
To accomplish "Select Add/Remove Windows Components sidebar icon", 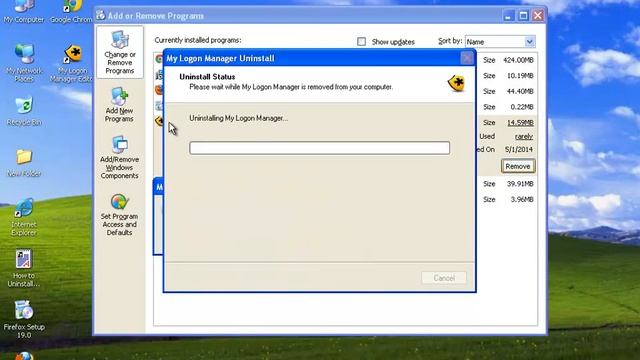I will point(120,157).
